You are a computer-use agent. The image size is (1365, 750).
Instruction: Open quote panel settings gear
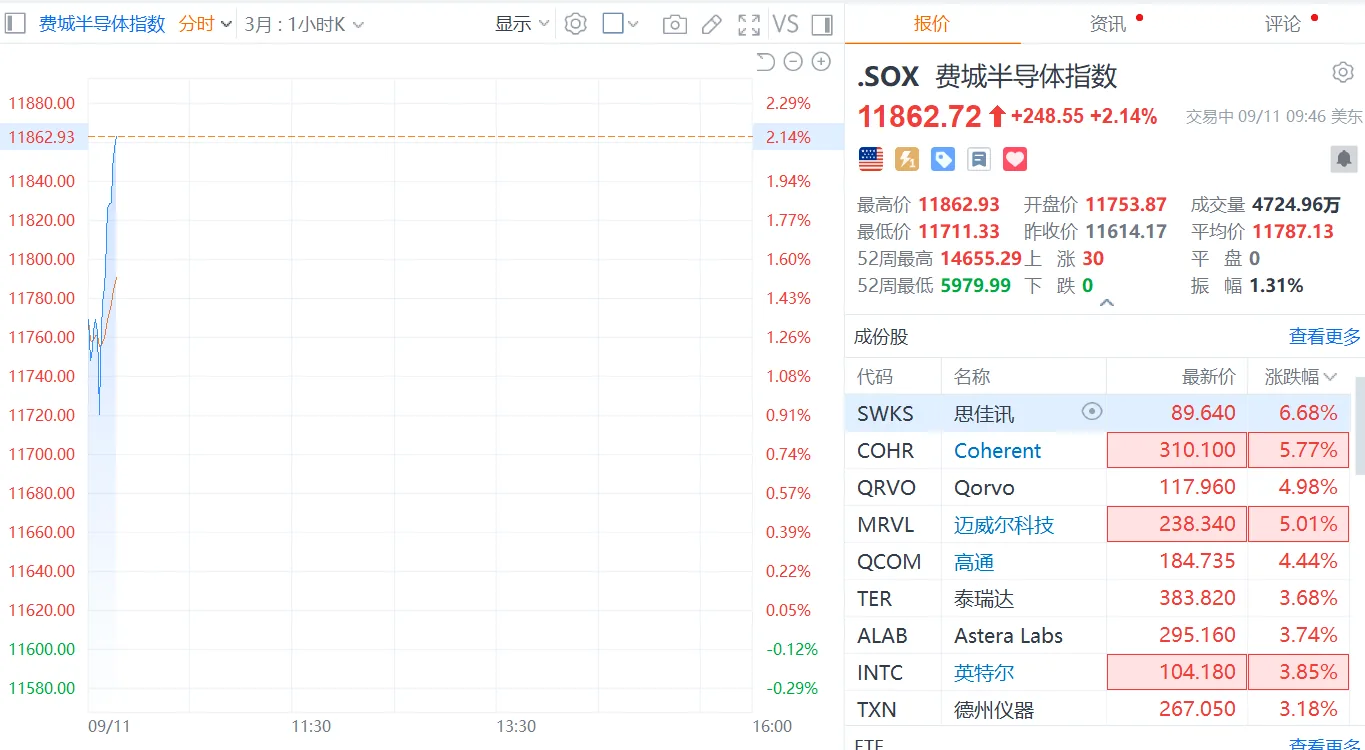(x=1342, y=72)
